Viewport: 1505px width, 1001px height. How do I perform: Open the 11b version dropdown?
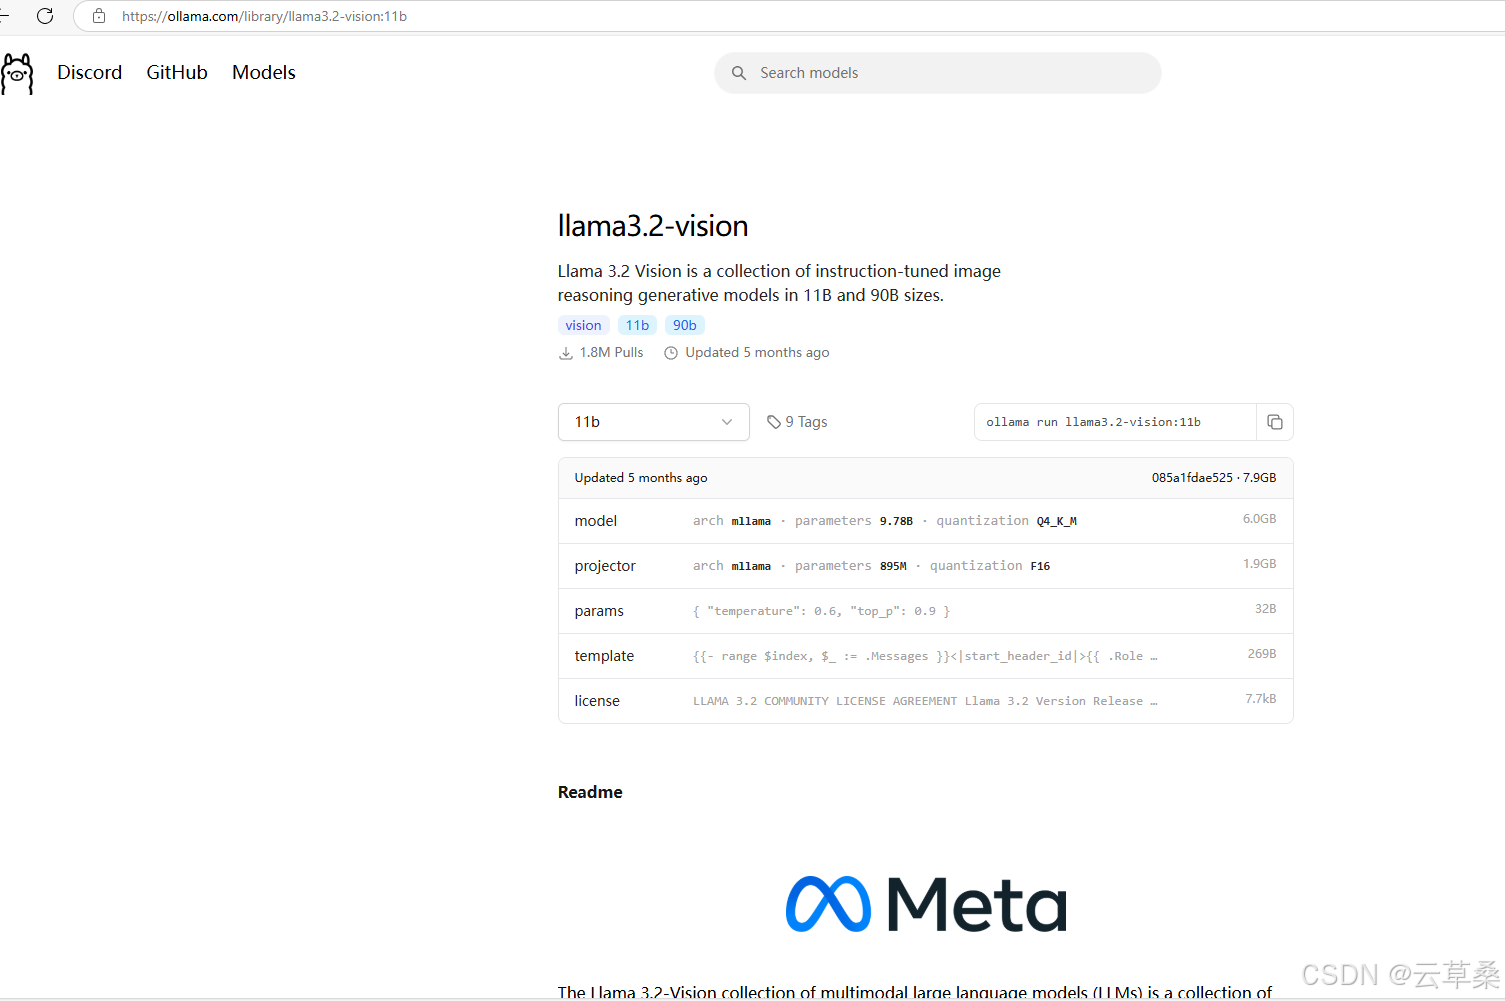[x=654, y=422]
